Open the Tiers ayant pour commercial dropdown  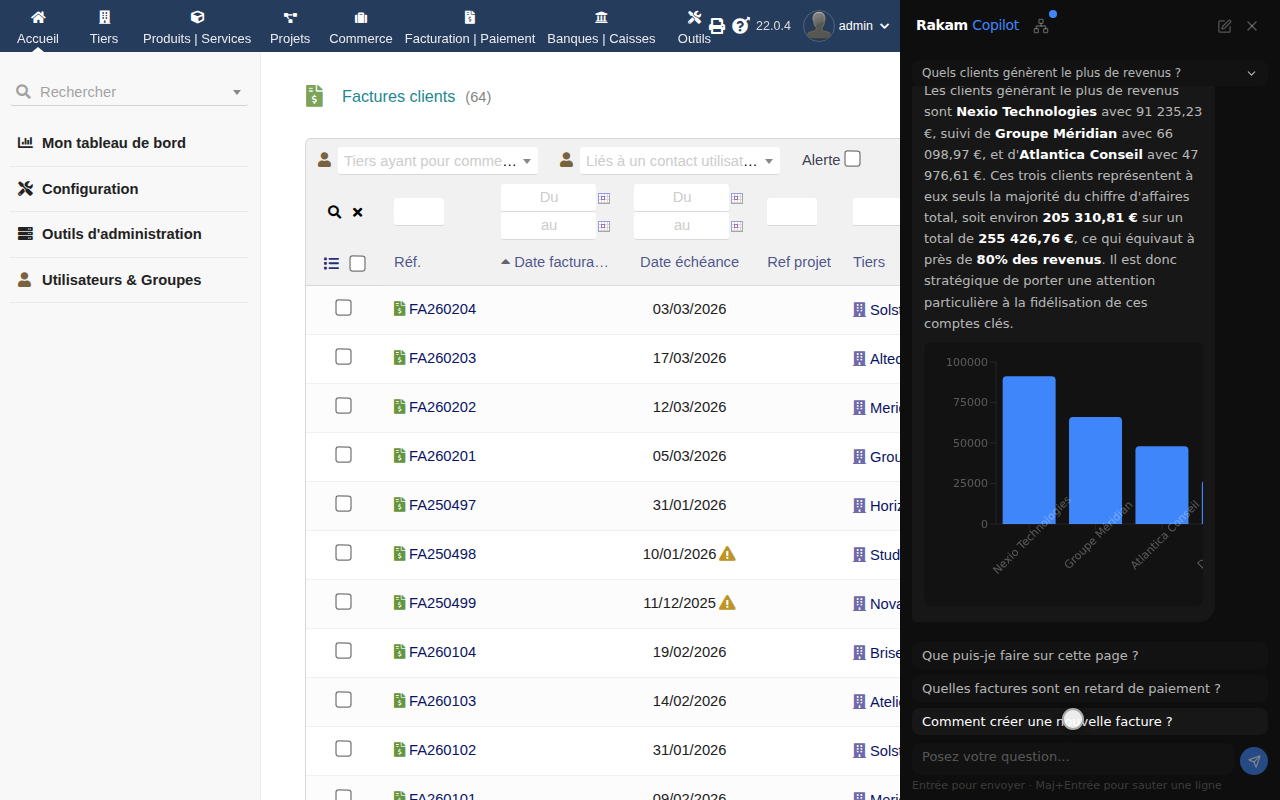pos(438,161)
